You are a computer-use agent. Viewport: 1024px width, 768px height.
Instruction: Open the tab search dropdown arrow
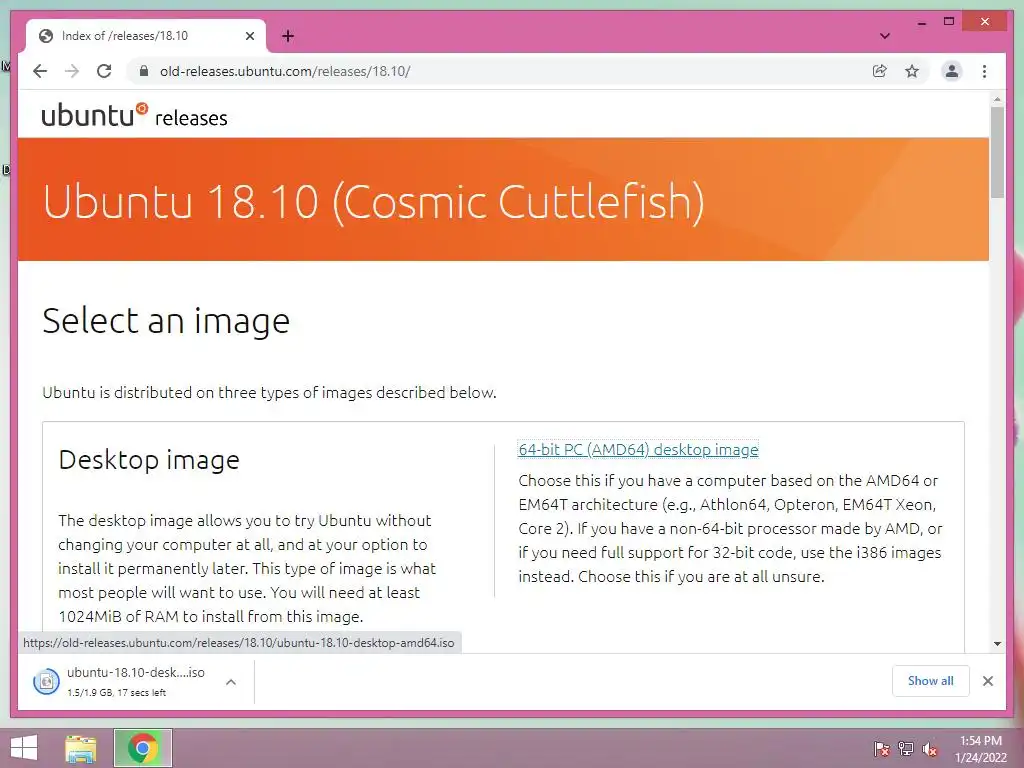(x=885, y=36)
